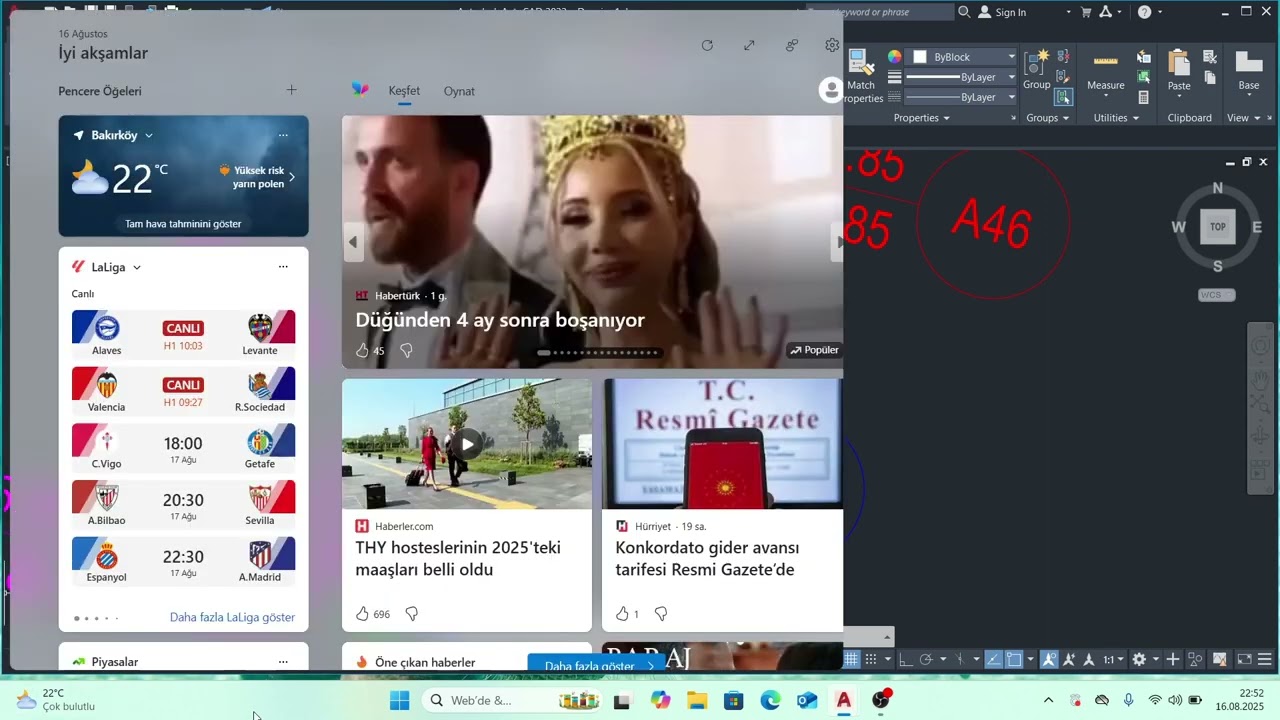Image resolution: width=1280 pixels, height=720 pixels.
Task: Toggle Ortho mode in status bar
Action: 906,660
